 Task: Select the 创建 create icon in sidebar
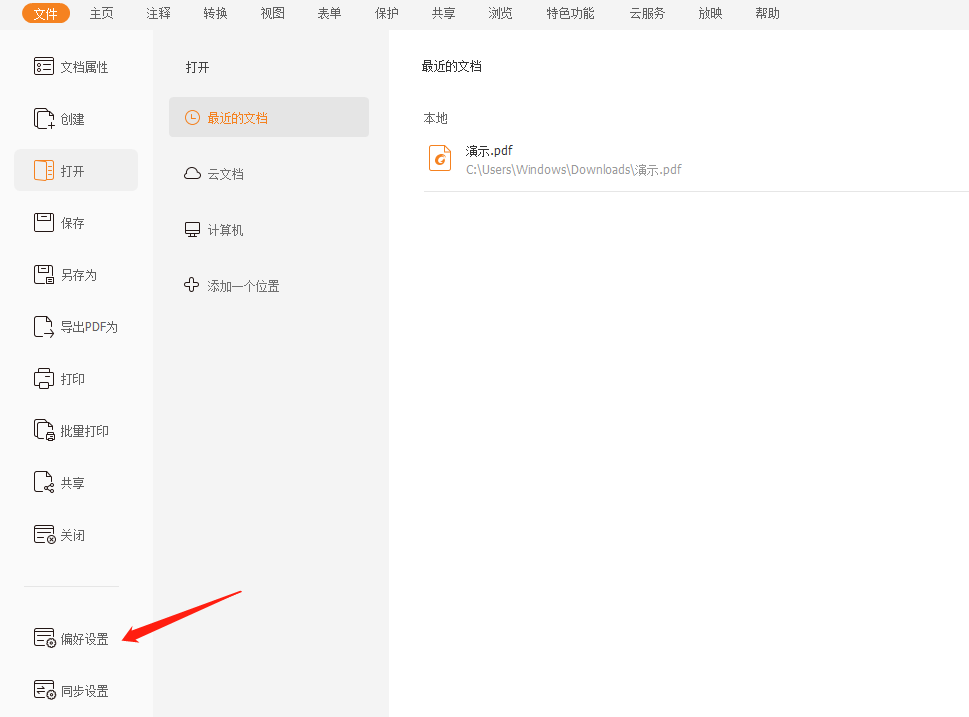pos(44,119)
